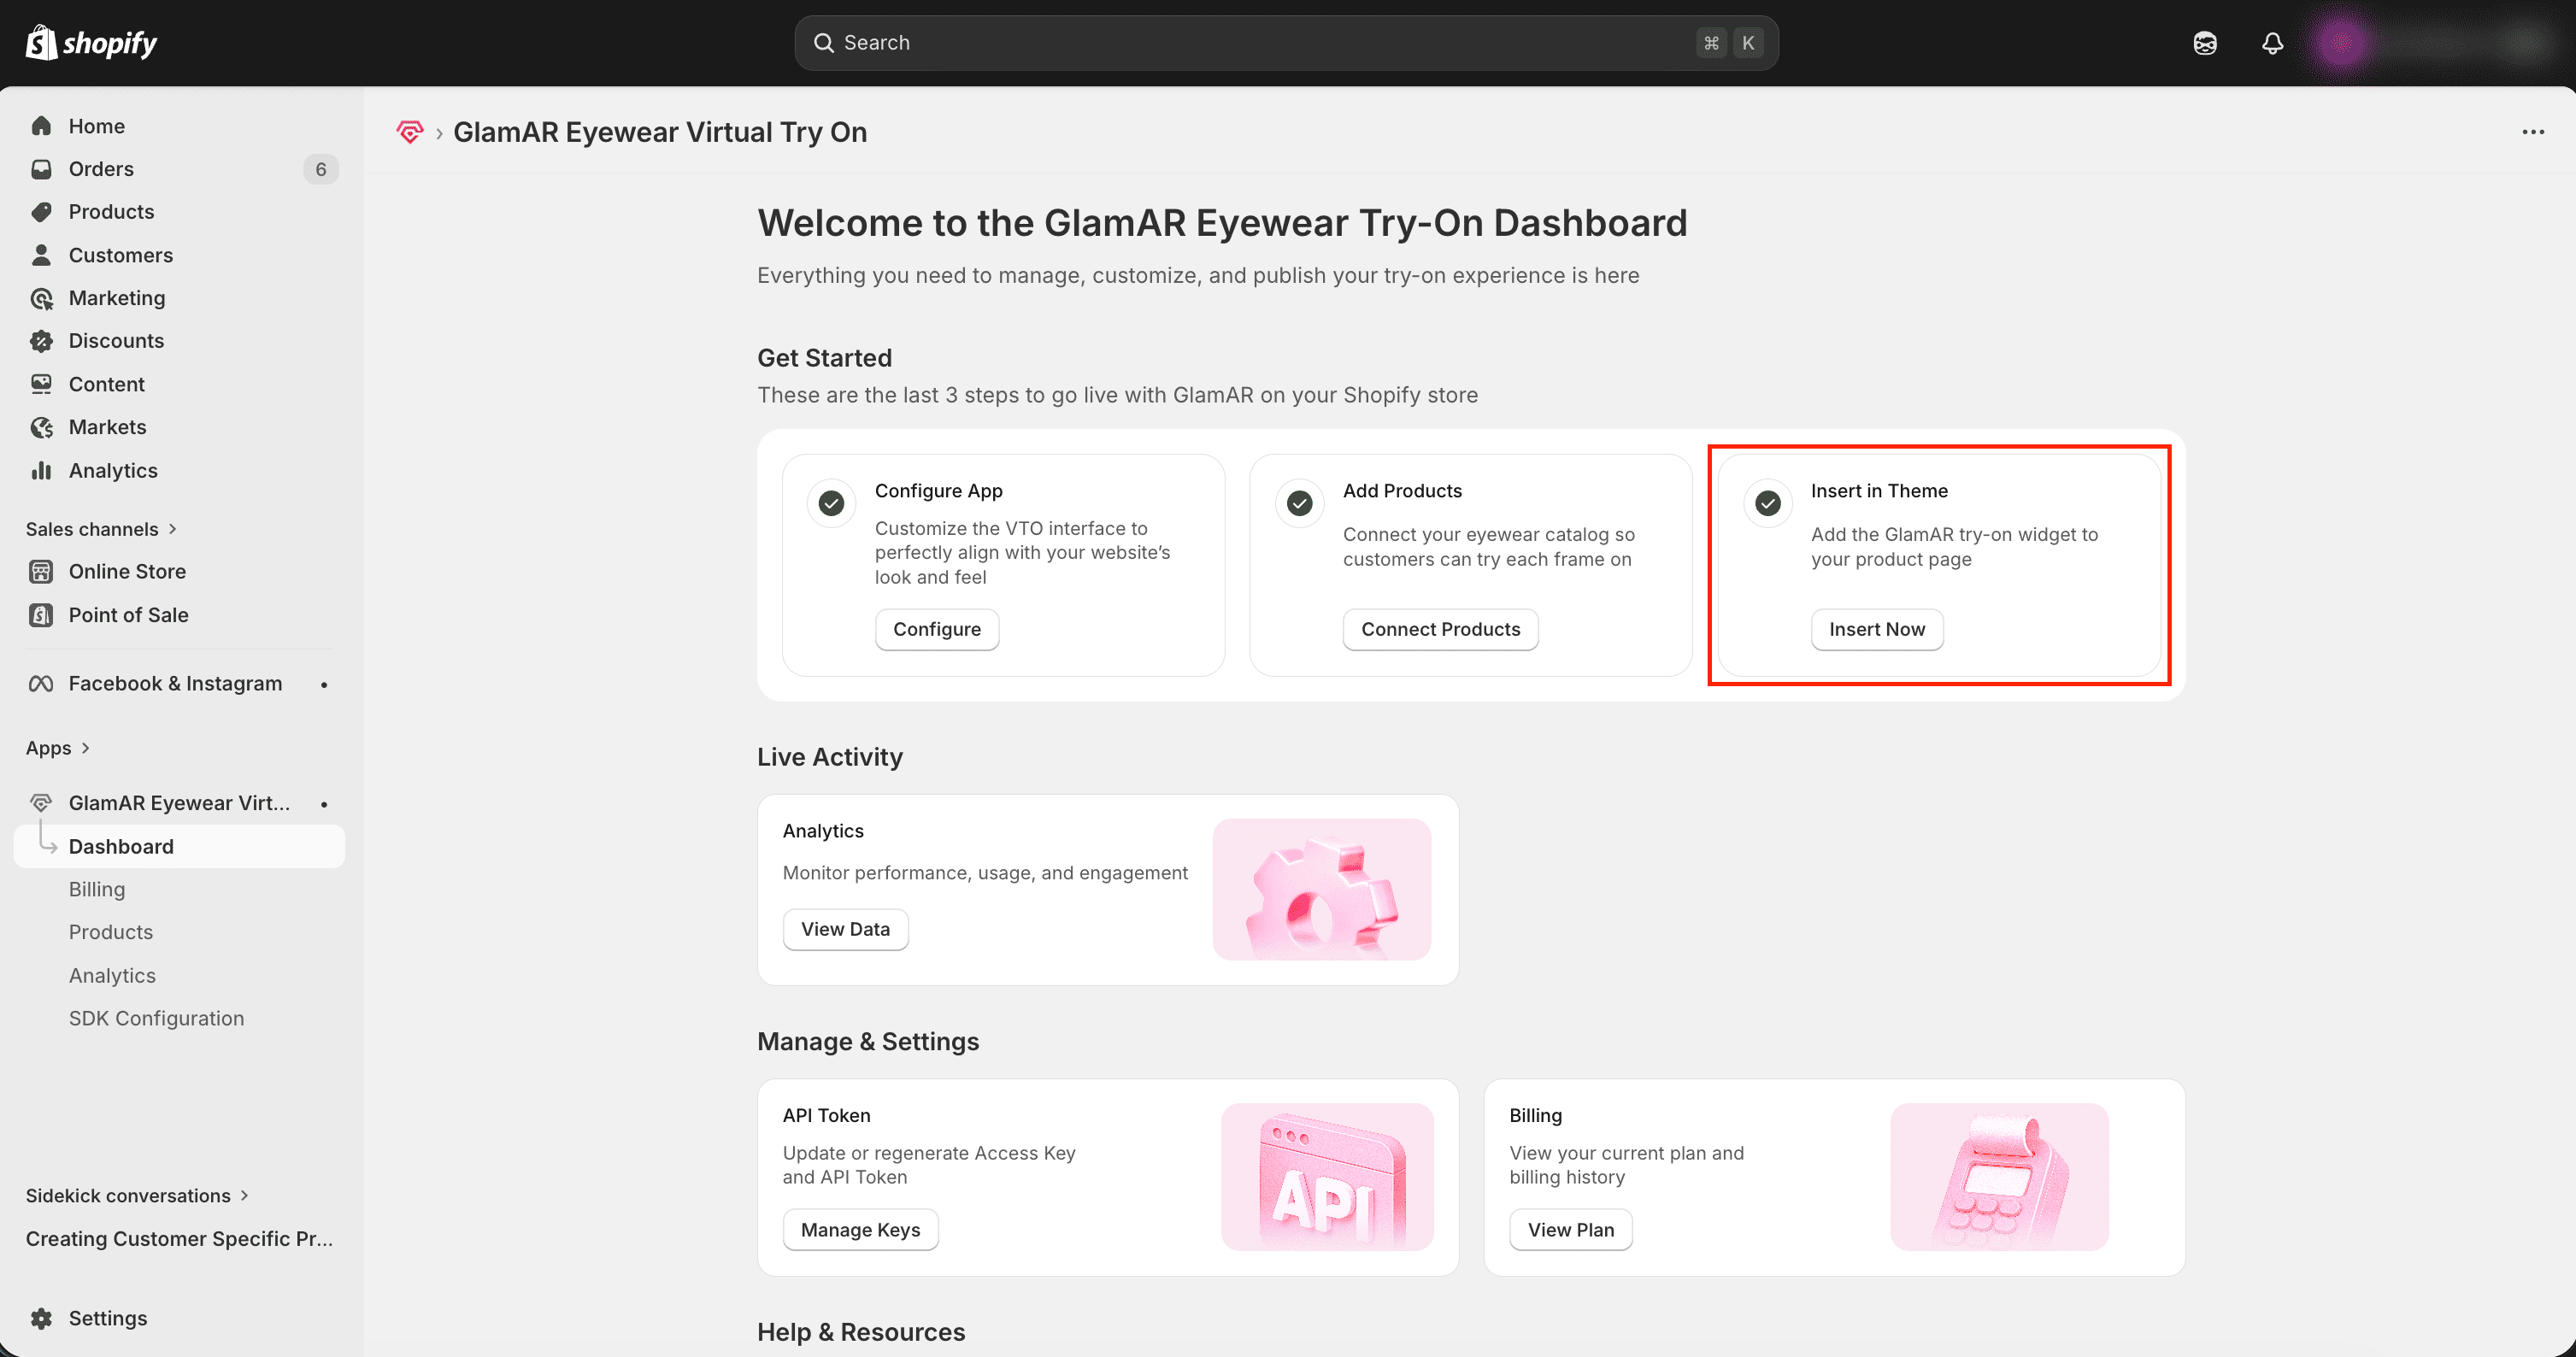Click the Shopify logo in top bar
Screen dimensions: 2576x1357
91,43
